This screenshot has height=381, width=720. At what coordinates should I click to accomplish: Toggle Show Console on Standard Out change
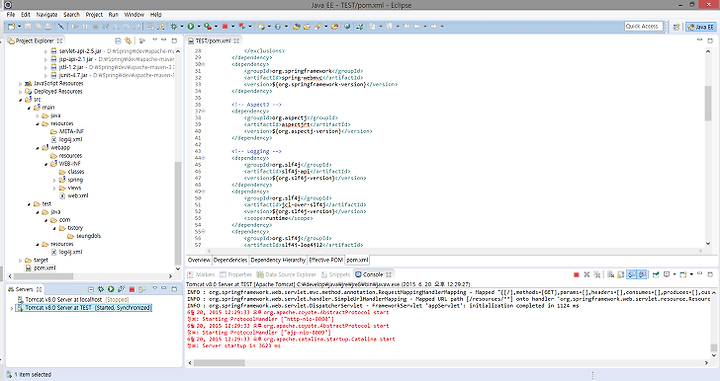(x=632, y=275)
